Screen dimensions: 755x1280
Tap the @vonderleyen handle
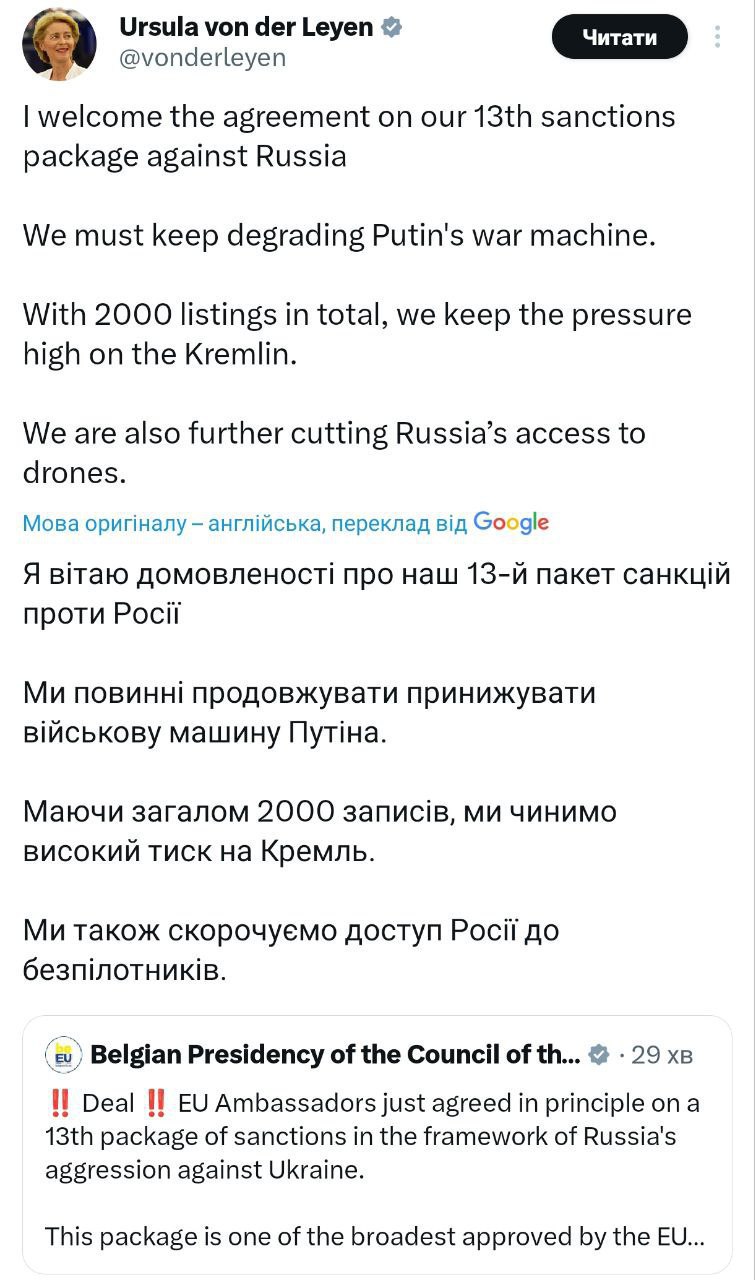pyautogui.click(x=203, y=58)
